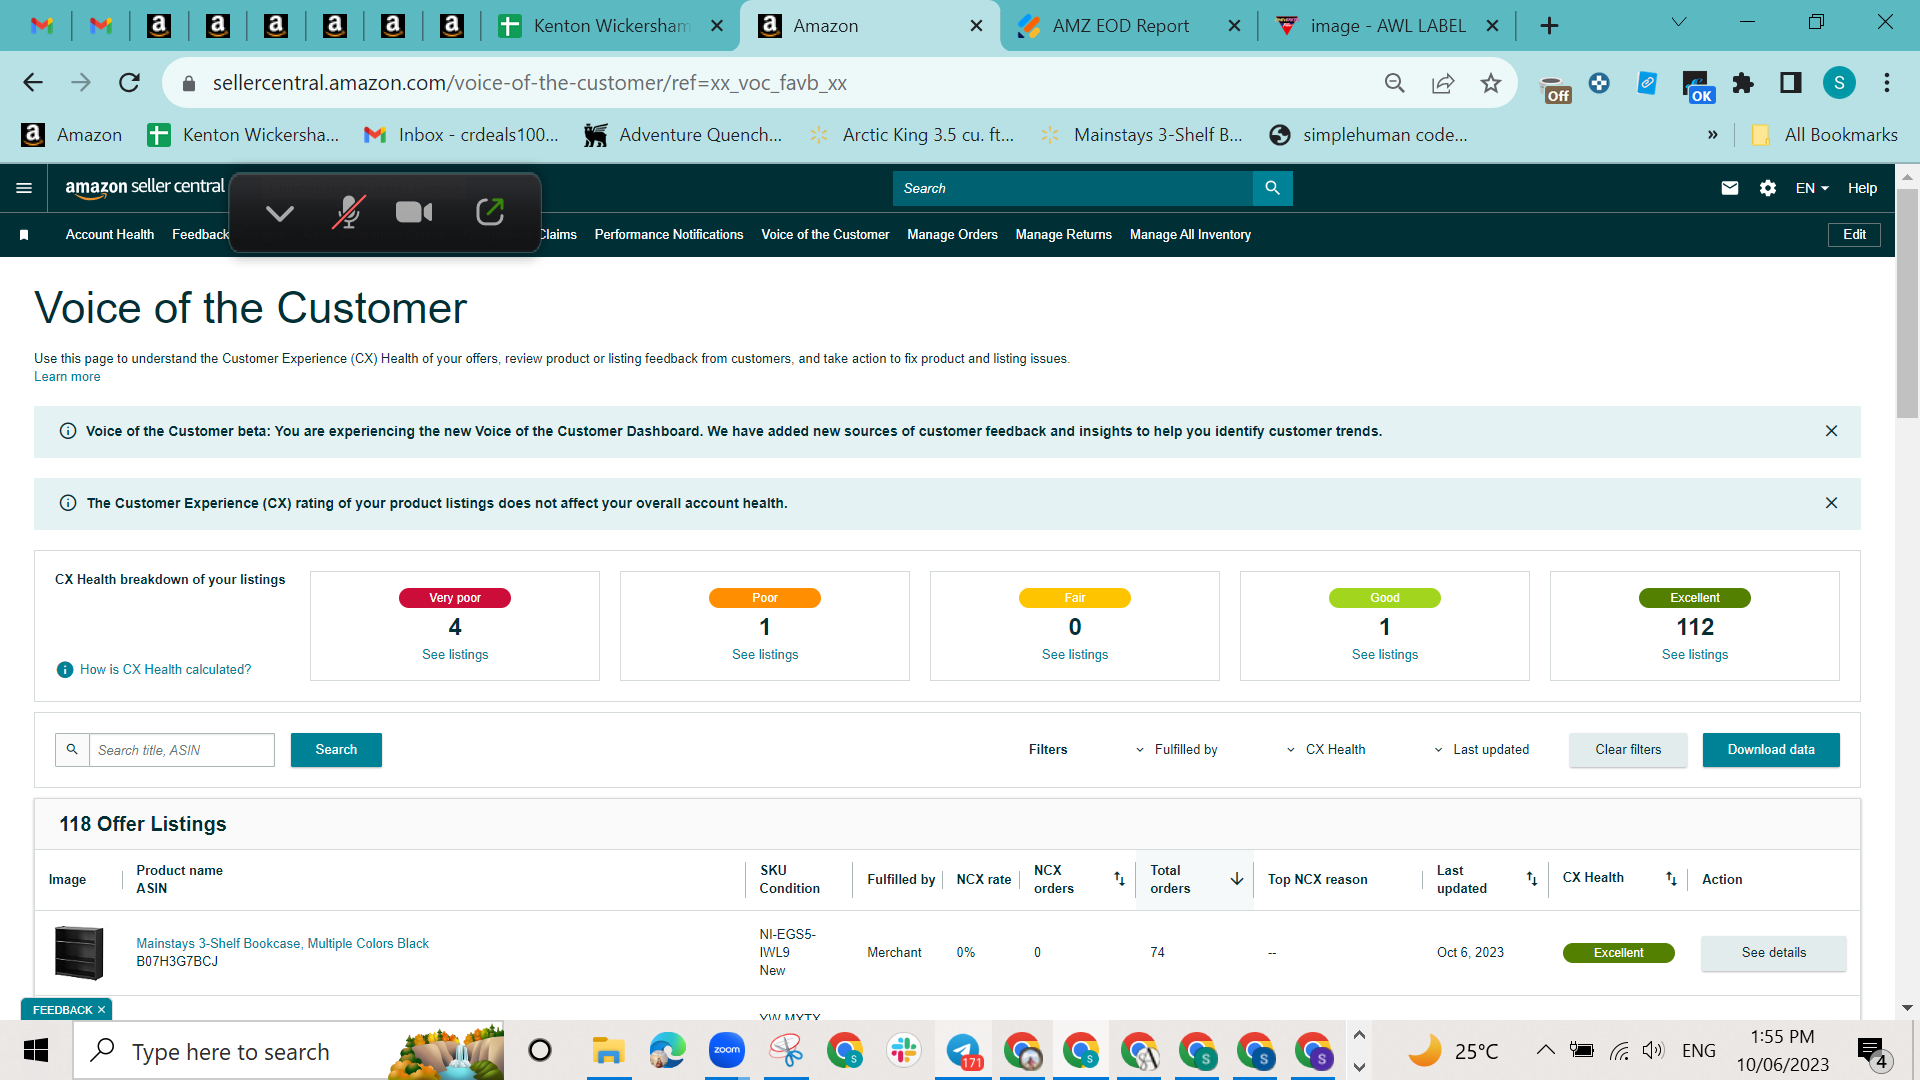
Task: Go back to the previous page
Action: point(33,83)
